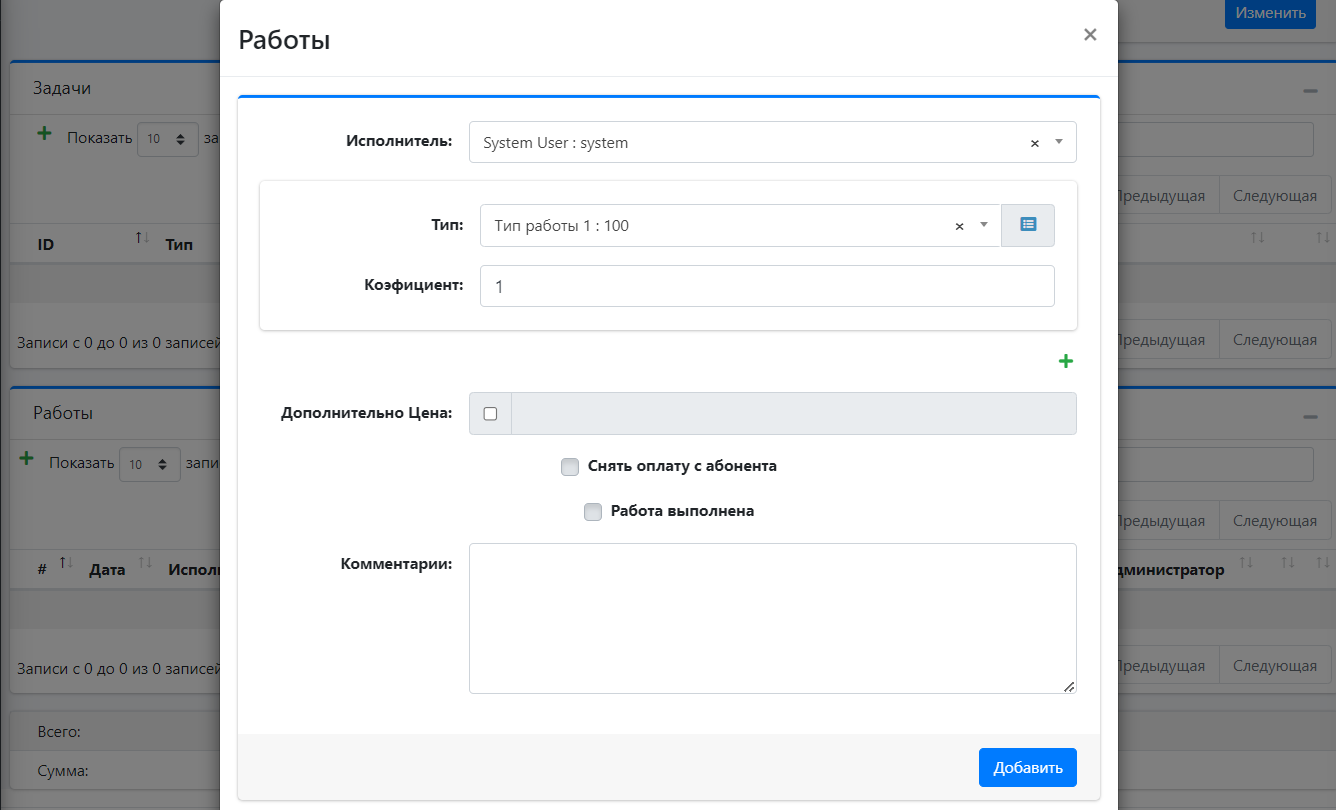The width and height of the screenshot is (1336, 810).
Task: Click the Изменить button
Action: pos(1270,13)
